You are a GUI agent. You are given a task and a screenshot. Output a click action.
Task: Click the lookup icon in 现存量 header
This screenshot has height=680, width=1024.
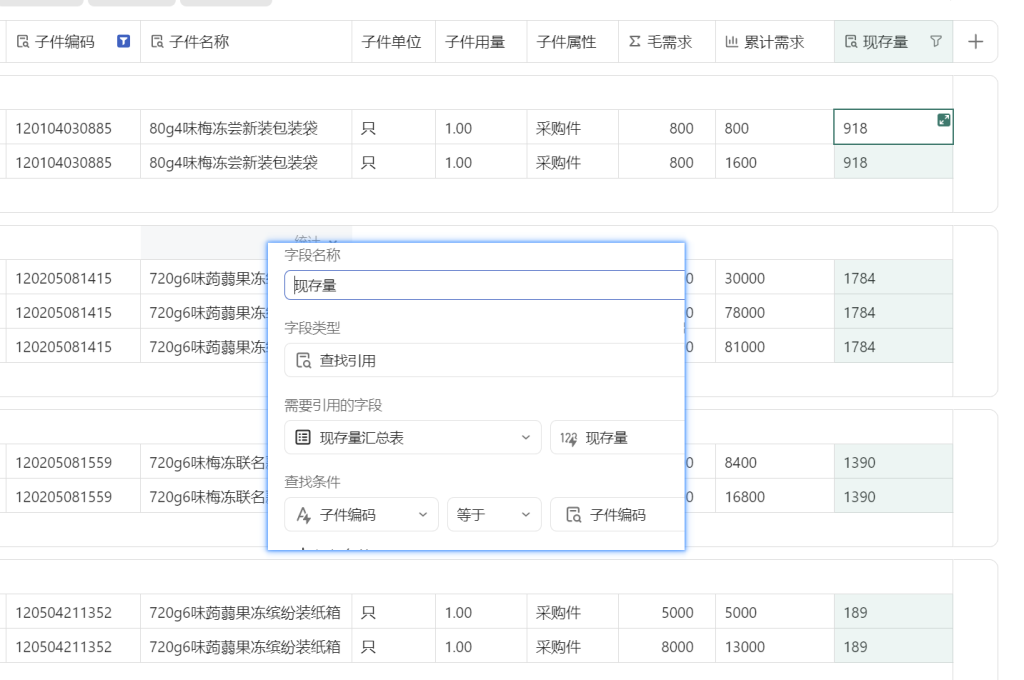[851, 42]
